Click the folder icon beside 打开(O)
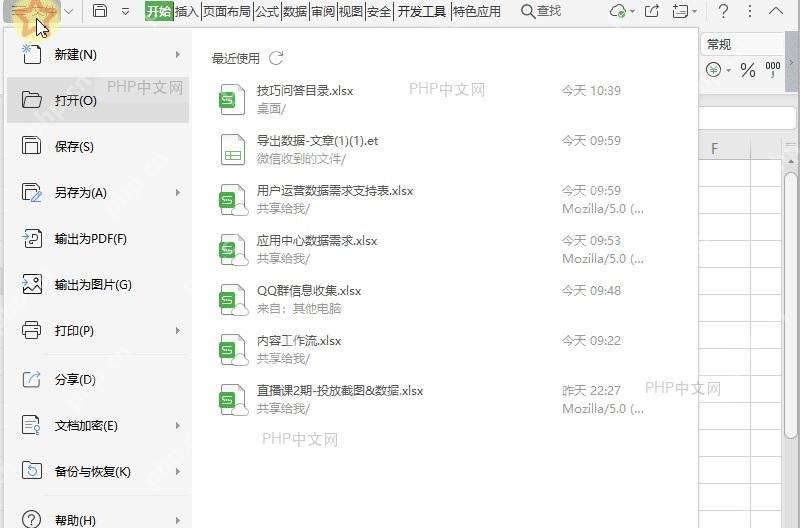 click(x=32, y=99)
